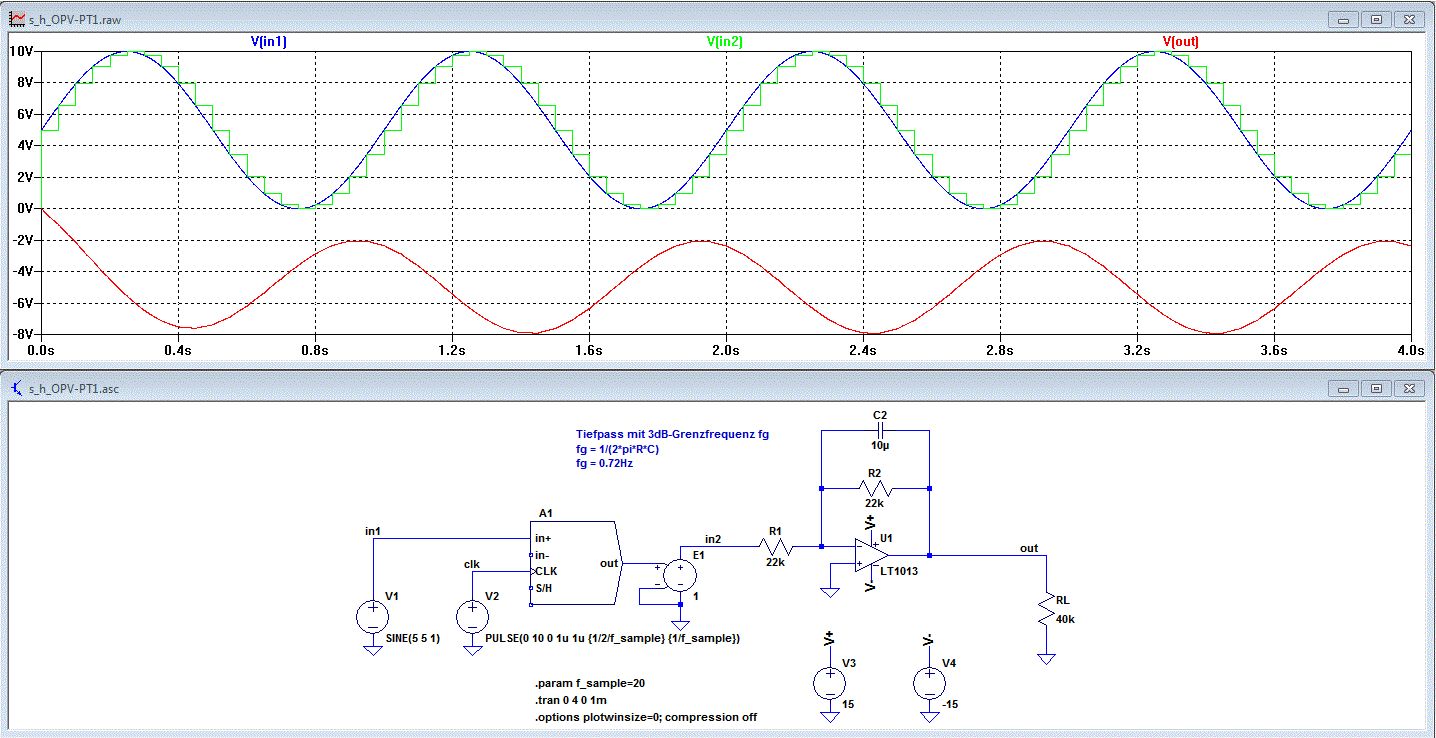Click the V1 sine voltage source symbol
This screenshot has height=738, width=1436.
pos(372,616)
